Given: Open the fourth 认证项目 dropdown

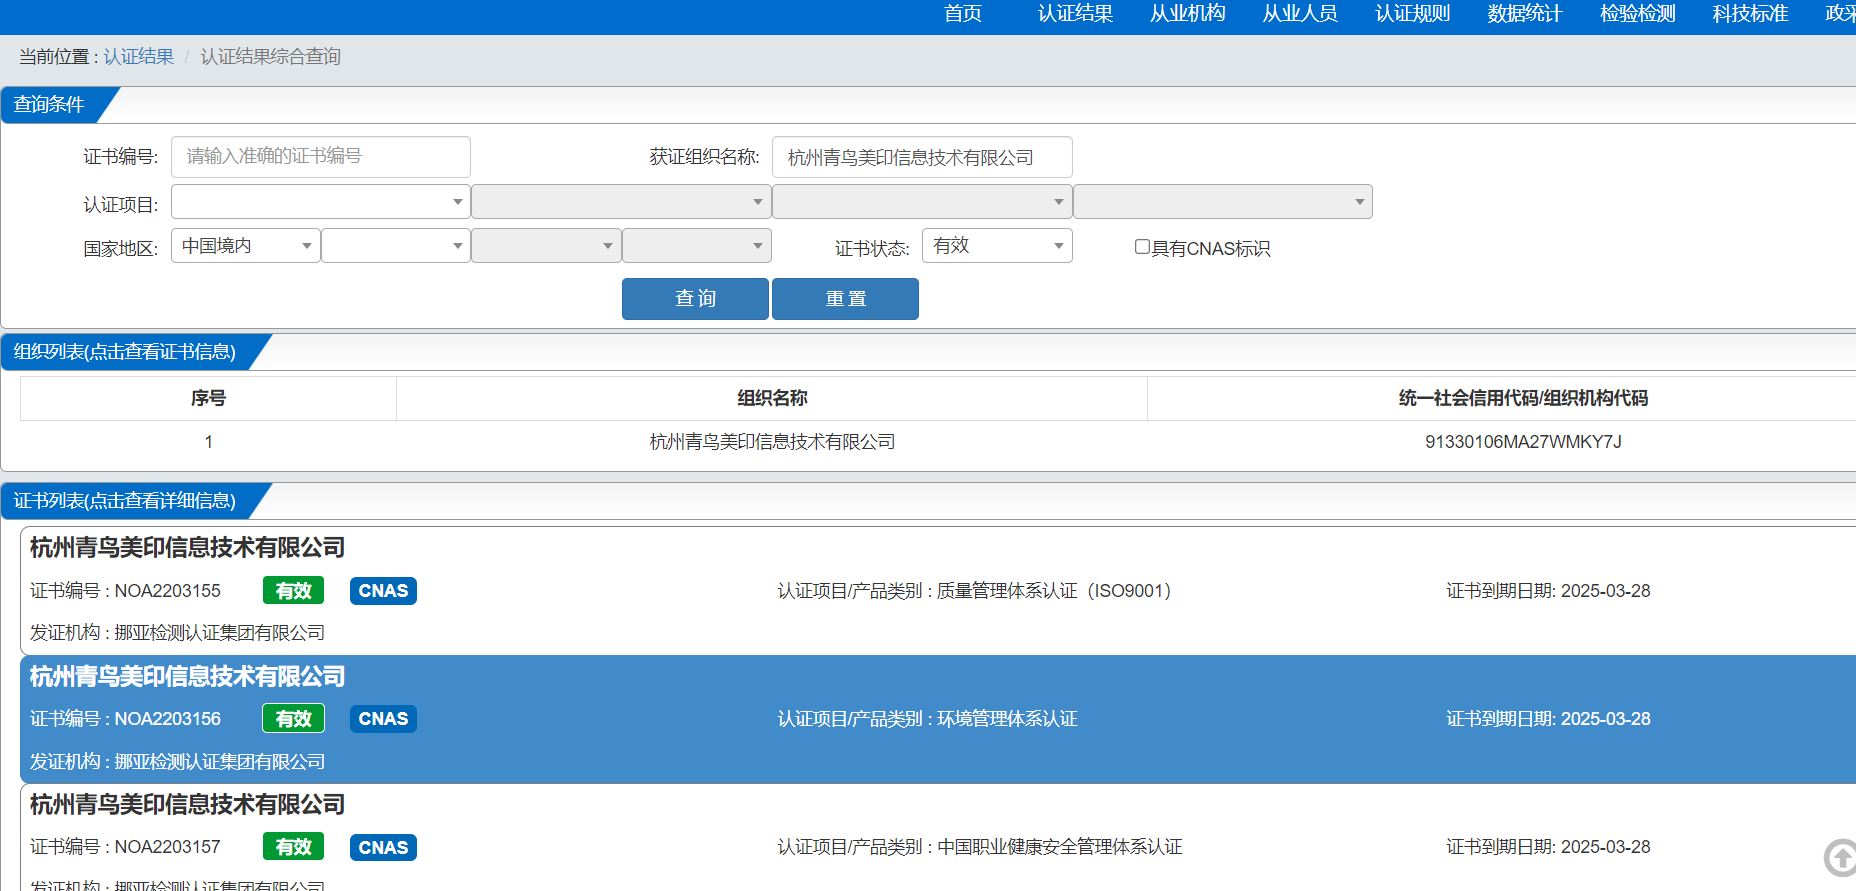Looking at the screenshot, I should pos(1223,202).
